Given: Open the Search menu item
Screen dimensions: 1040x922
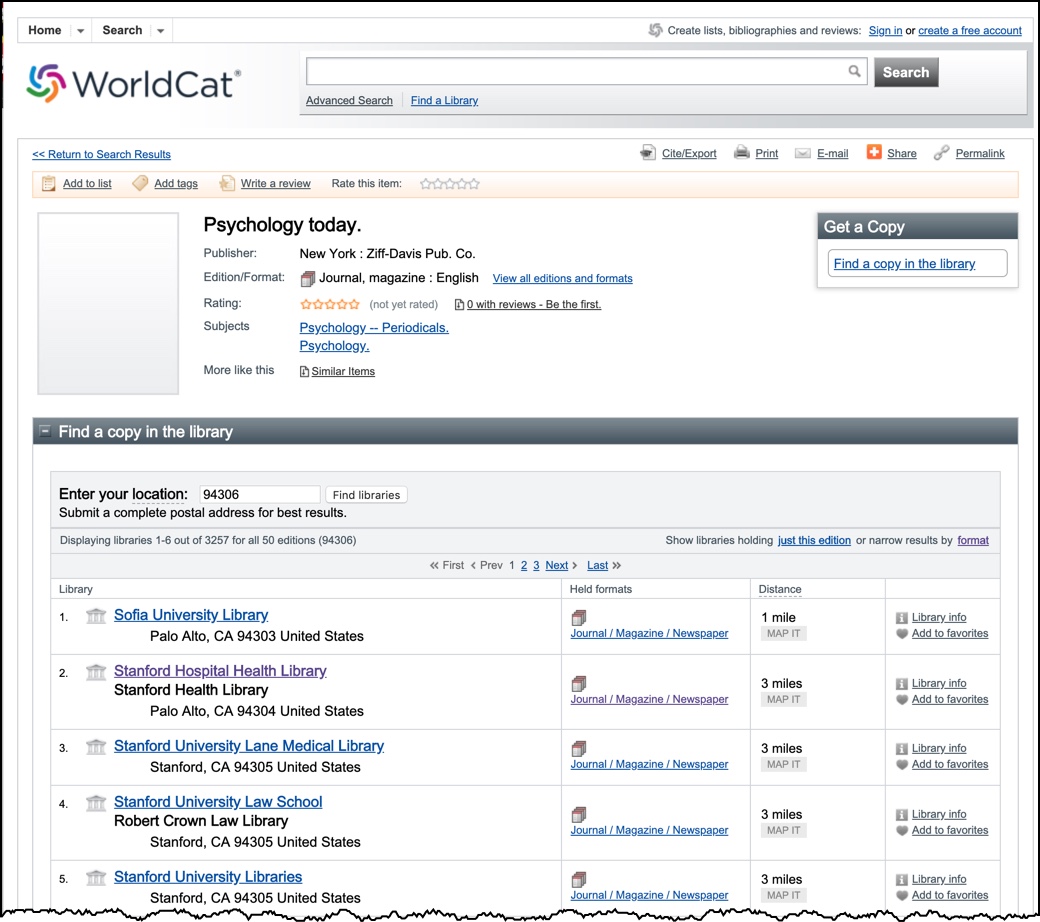Looking at the screenshot, I should [122, 30].
